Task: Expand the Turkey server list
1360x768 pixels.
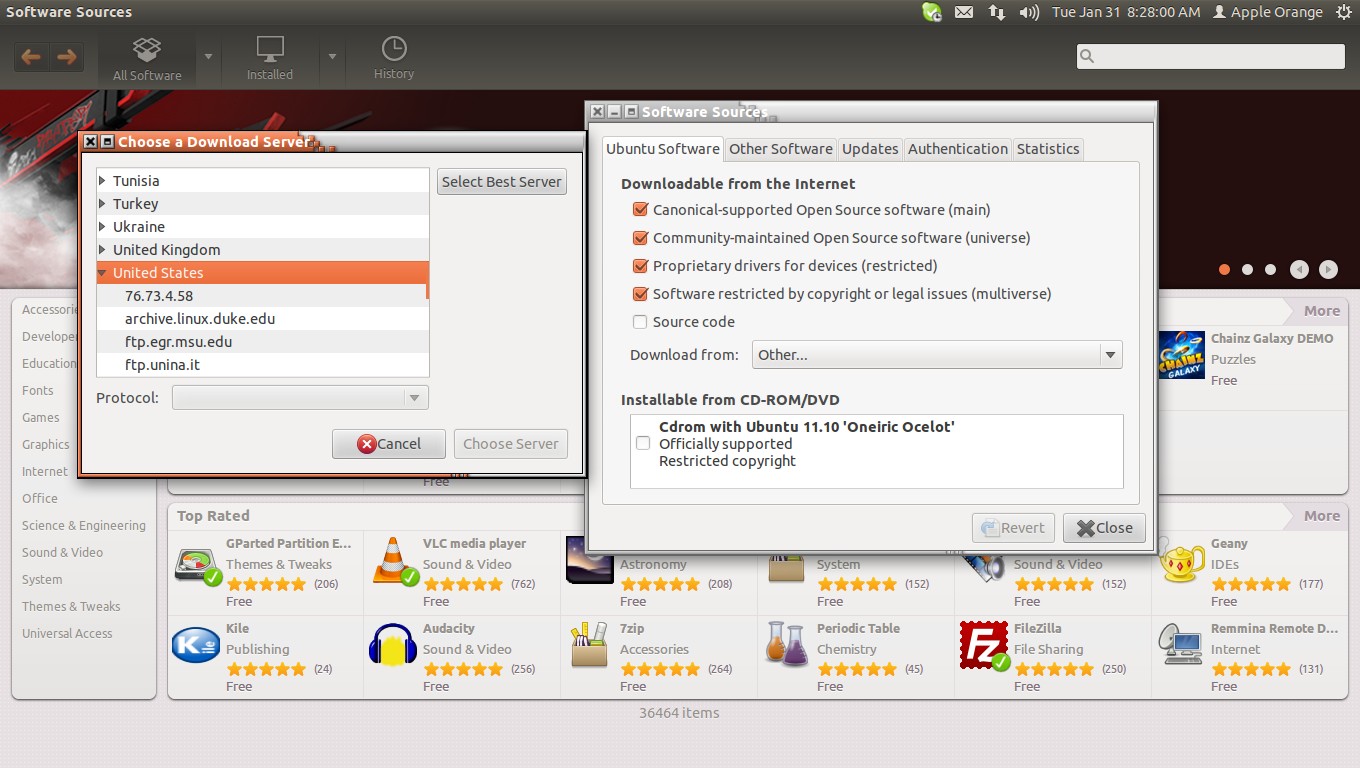Action: [x=102, y=204]
